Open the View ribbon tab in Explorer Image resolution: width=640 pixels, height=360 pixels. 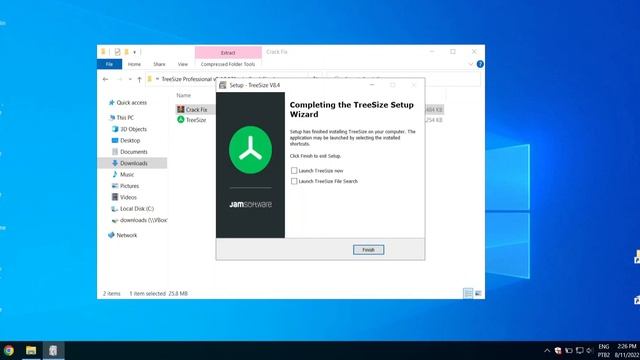click(183, 64)
